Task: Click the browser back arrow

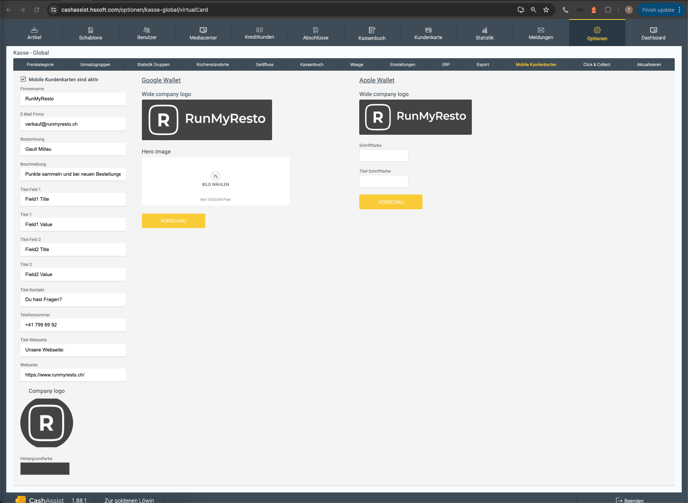Action: [9, 10]
